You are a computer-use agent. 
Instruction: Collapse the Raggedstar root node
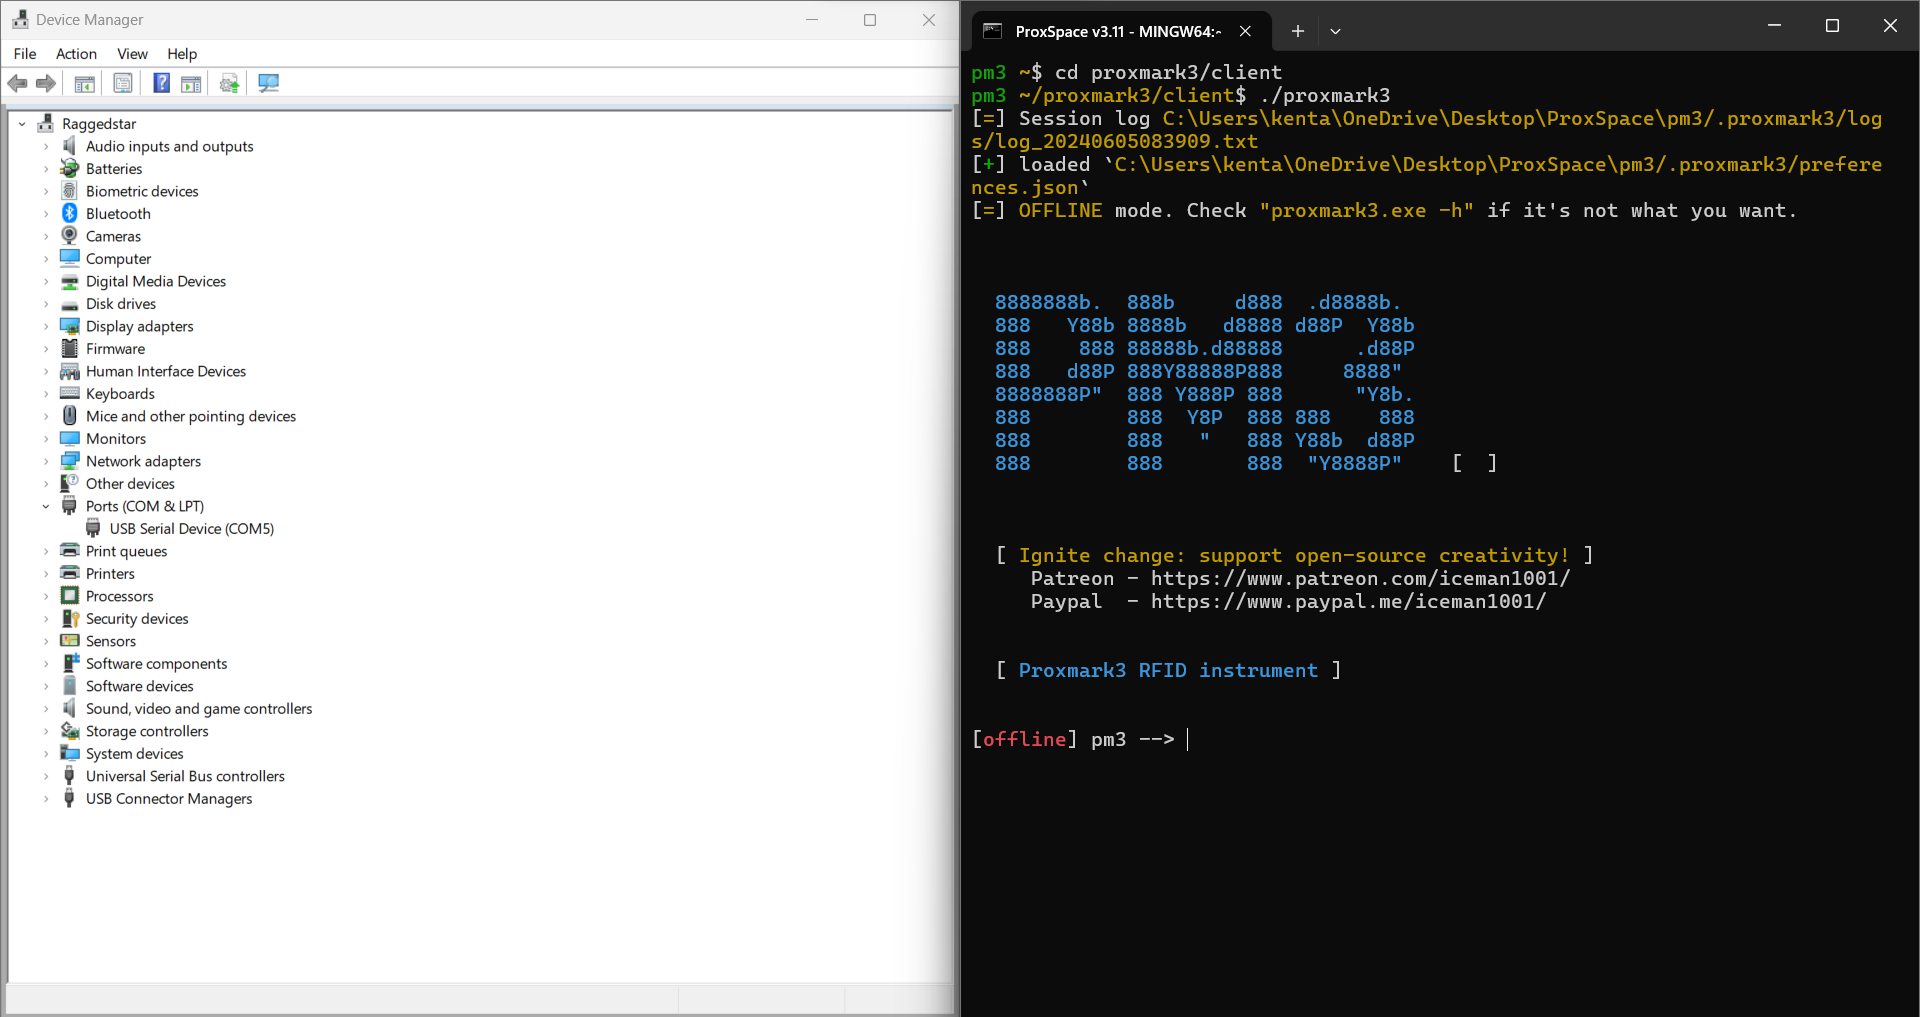[x=22, y=124]
